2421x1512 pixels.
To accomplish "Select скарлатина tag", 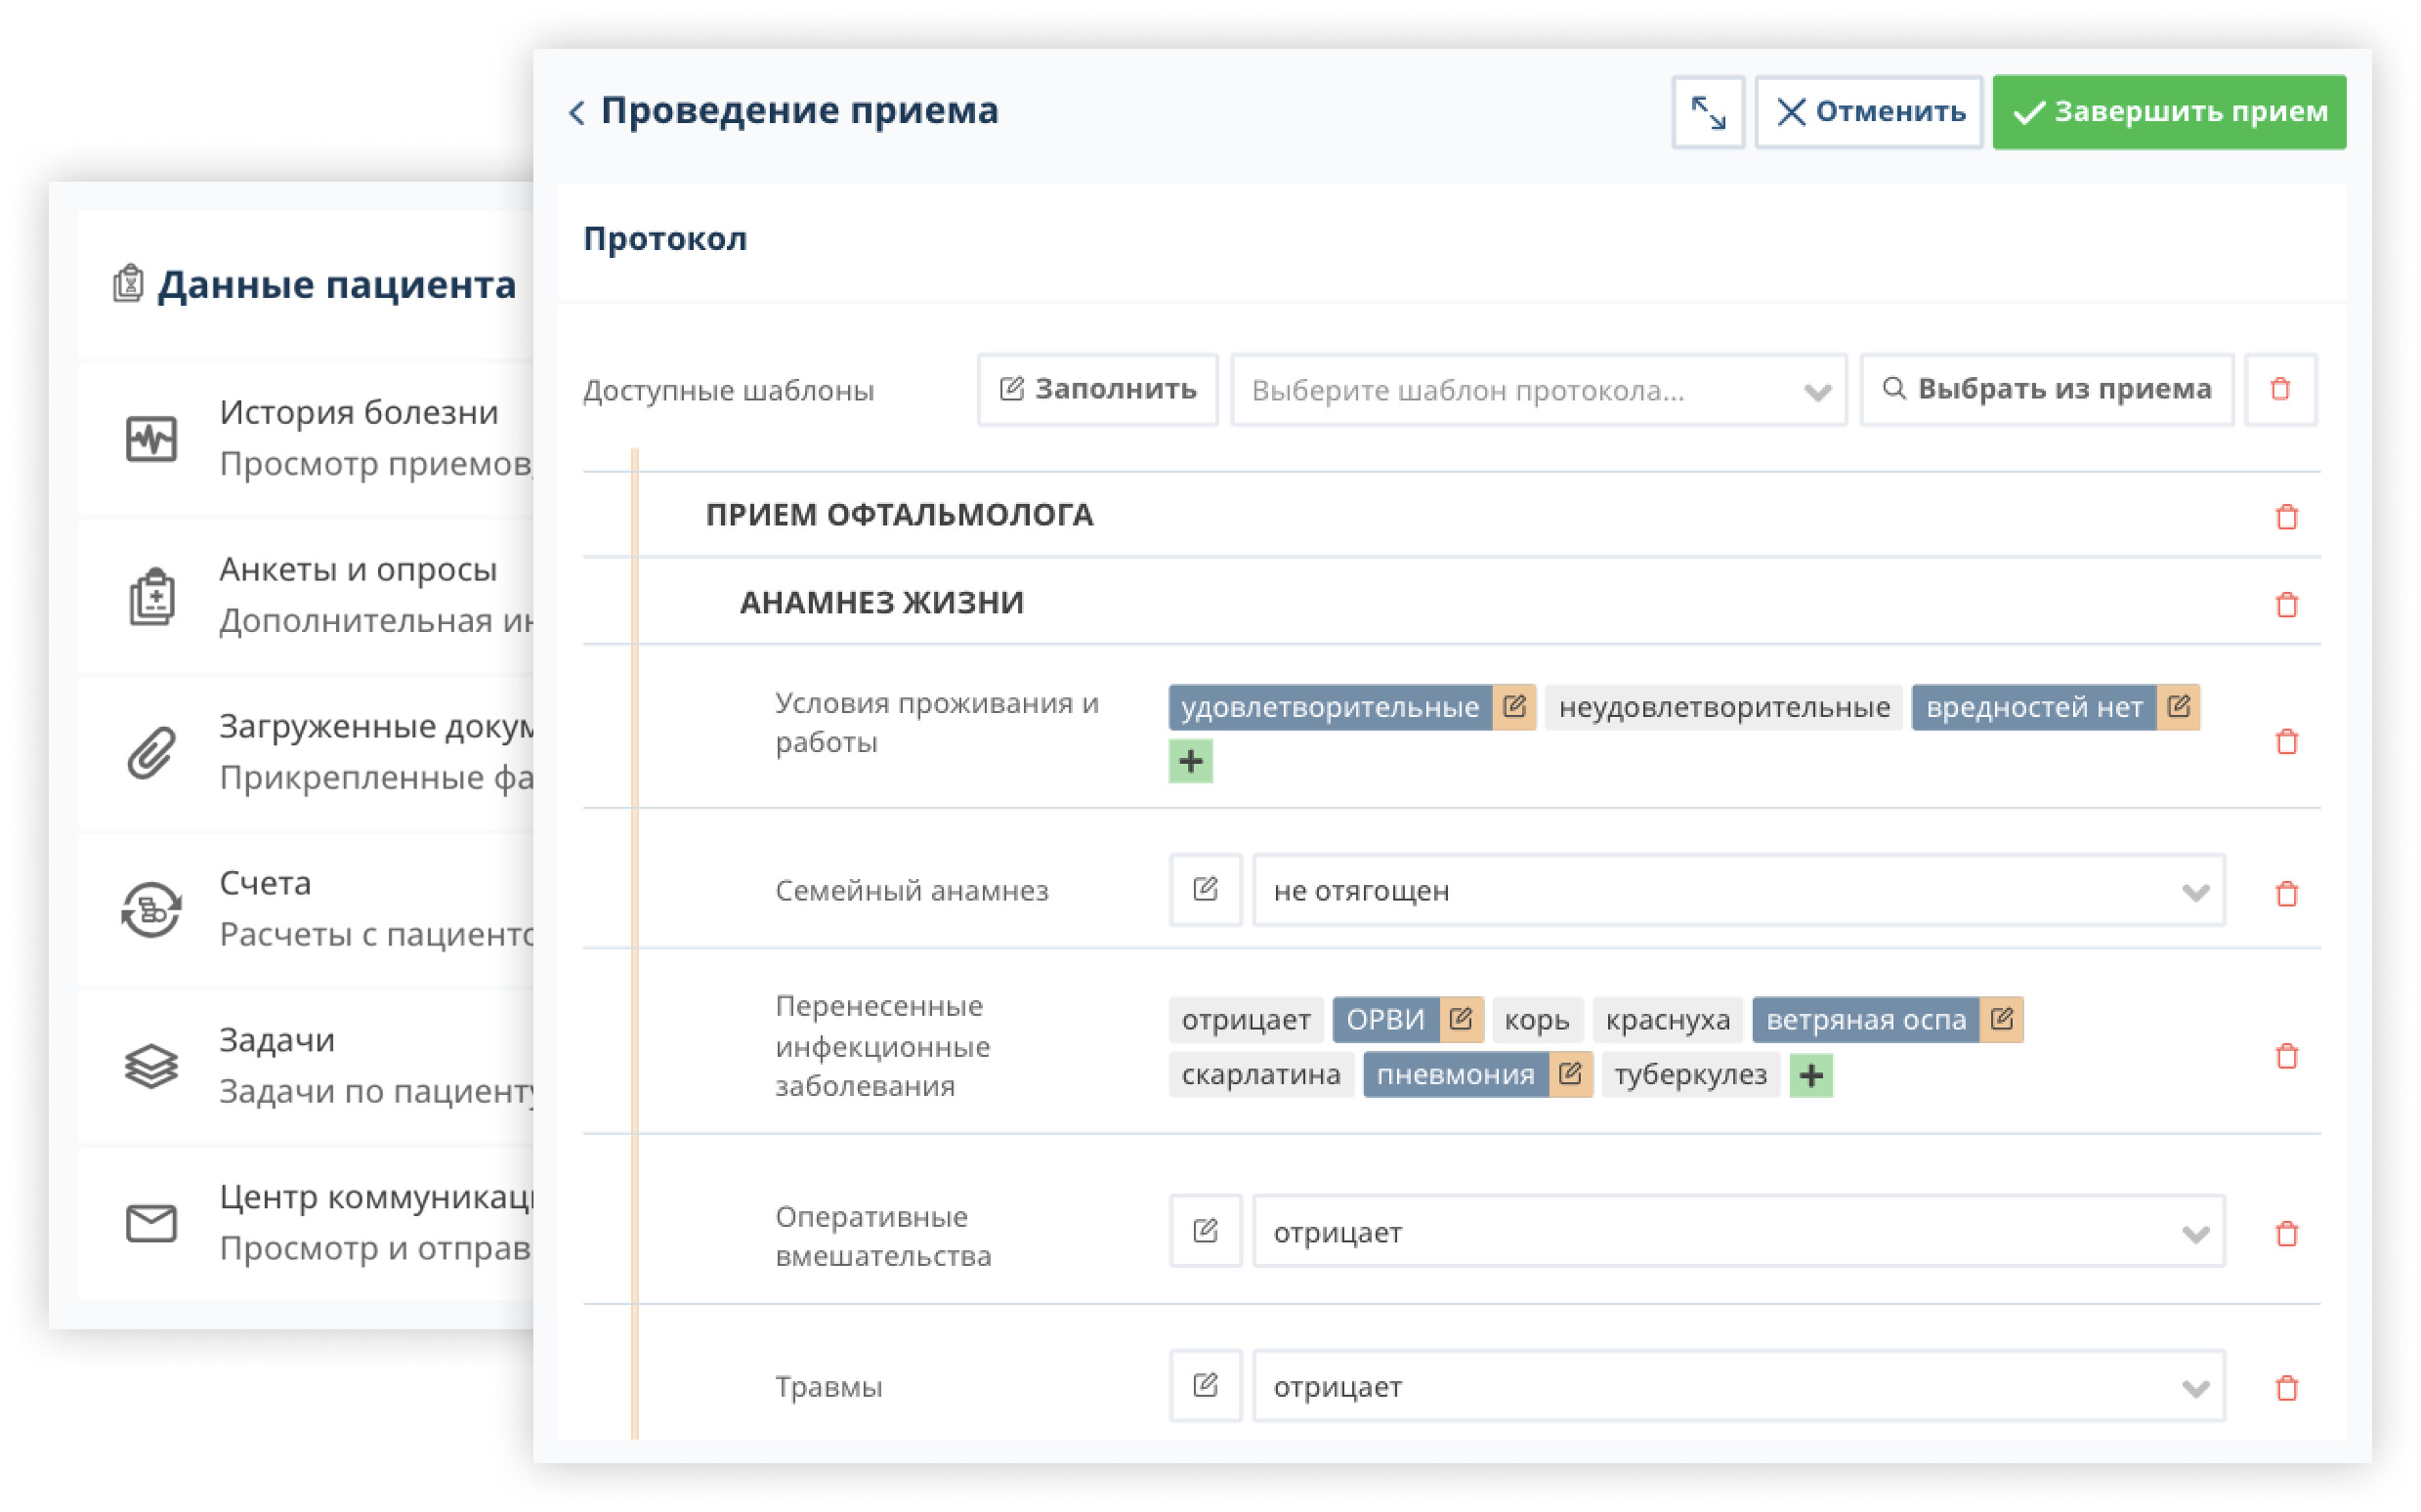I will 1261,1076.
